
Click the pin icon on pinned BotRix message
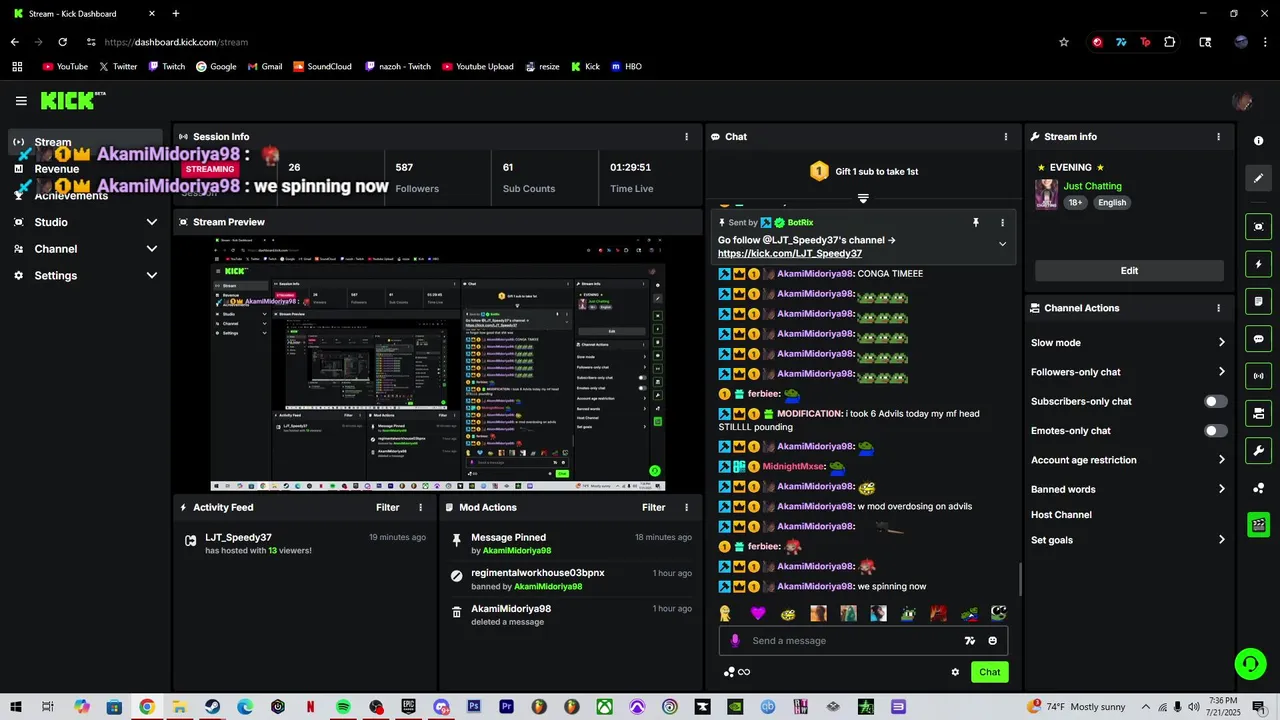(976, 223)
